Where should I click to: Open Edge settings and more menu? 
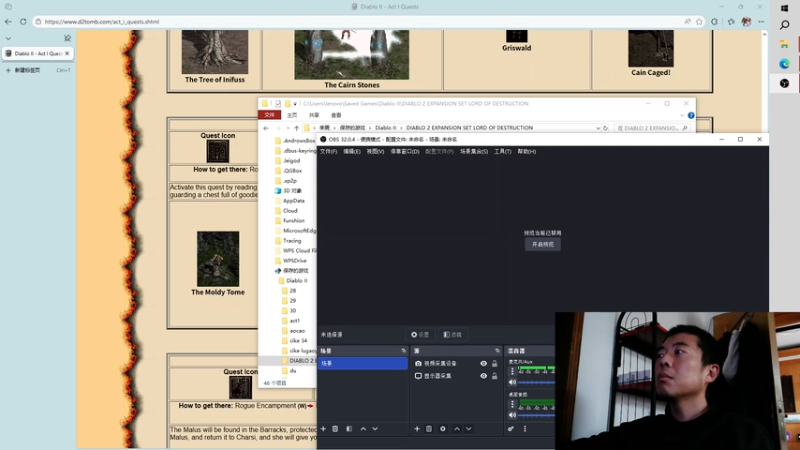click(761, 21)
